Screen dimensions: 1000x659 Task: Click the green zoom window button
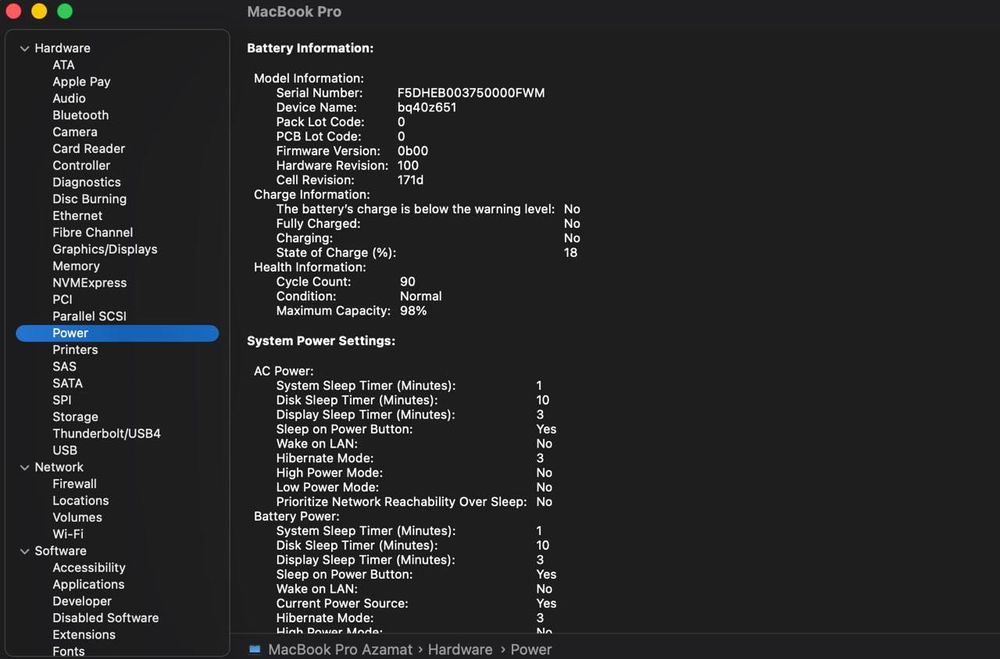(x=64, y=11)
